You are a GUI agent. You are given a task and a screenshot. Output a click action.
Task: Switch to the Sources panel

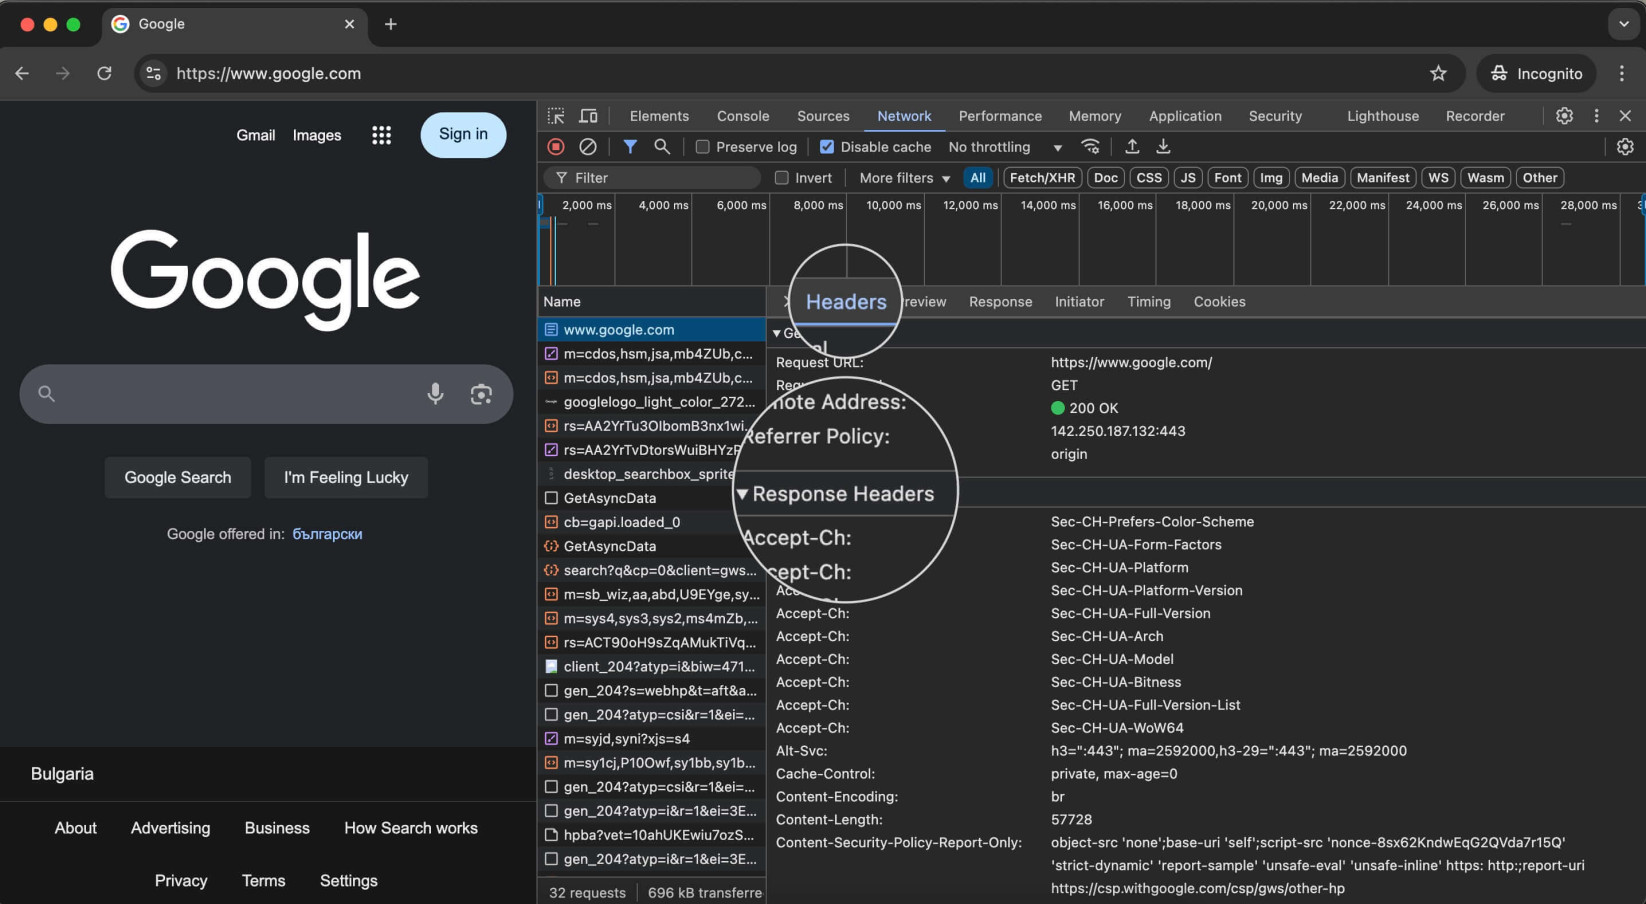(x=823, y=116)
